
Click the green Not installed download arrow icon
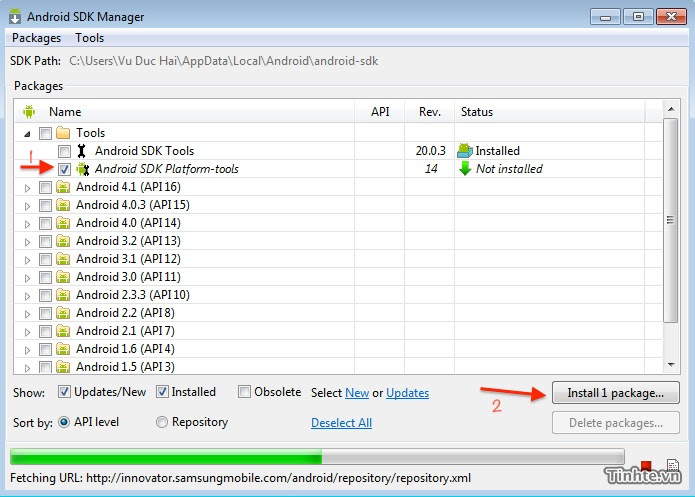pyautogui.click(x=465, y=168)
